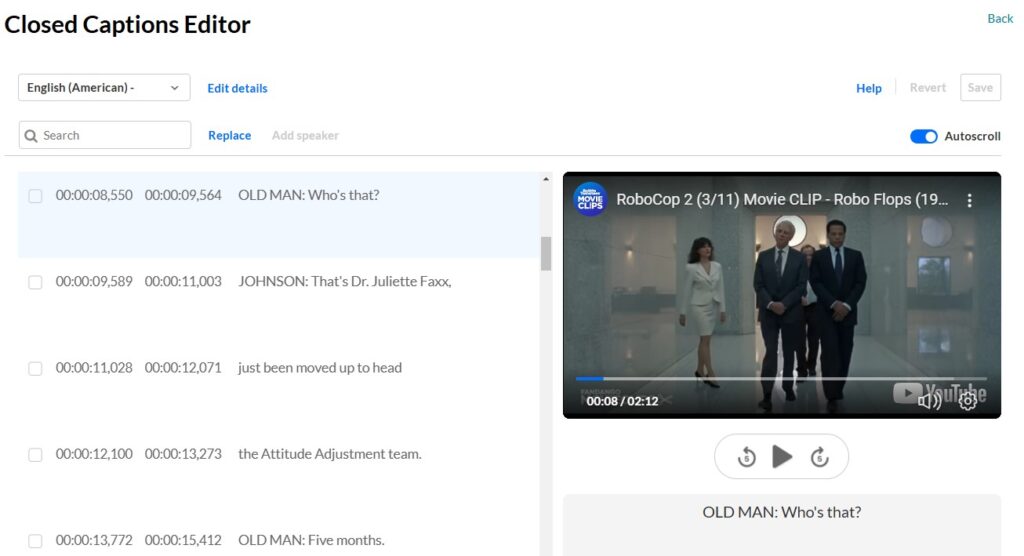Click the video progress bar
Viewport: 1024px width, 556px height.
coord(781,378)
